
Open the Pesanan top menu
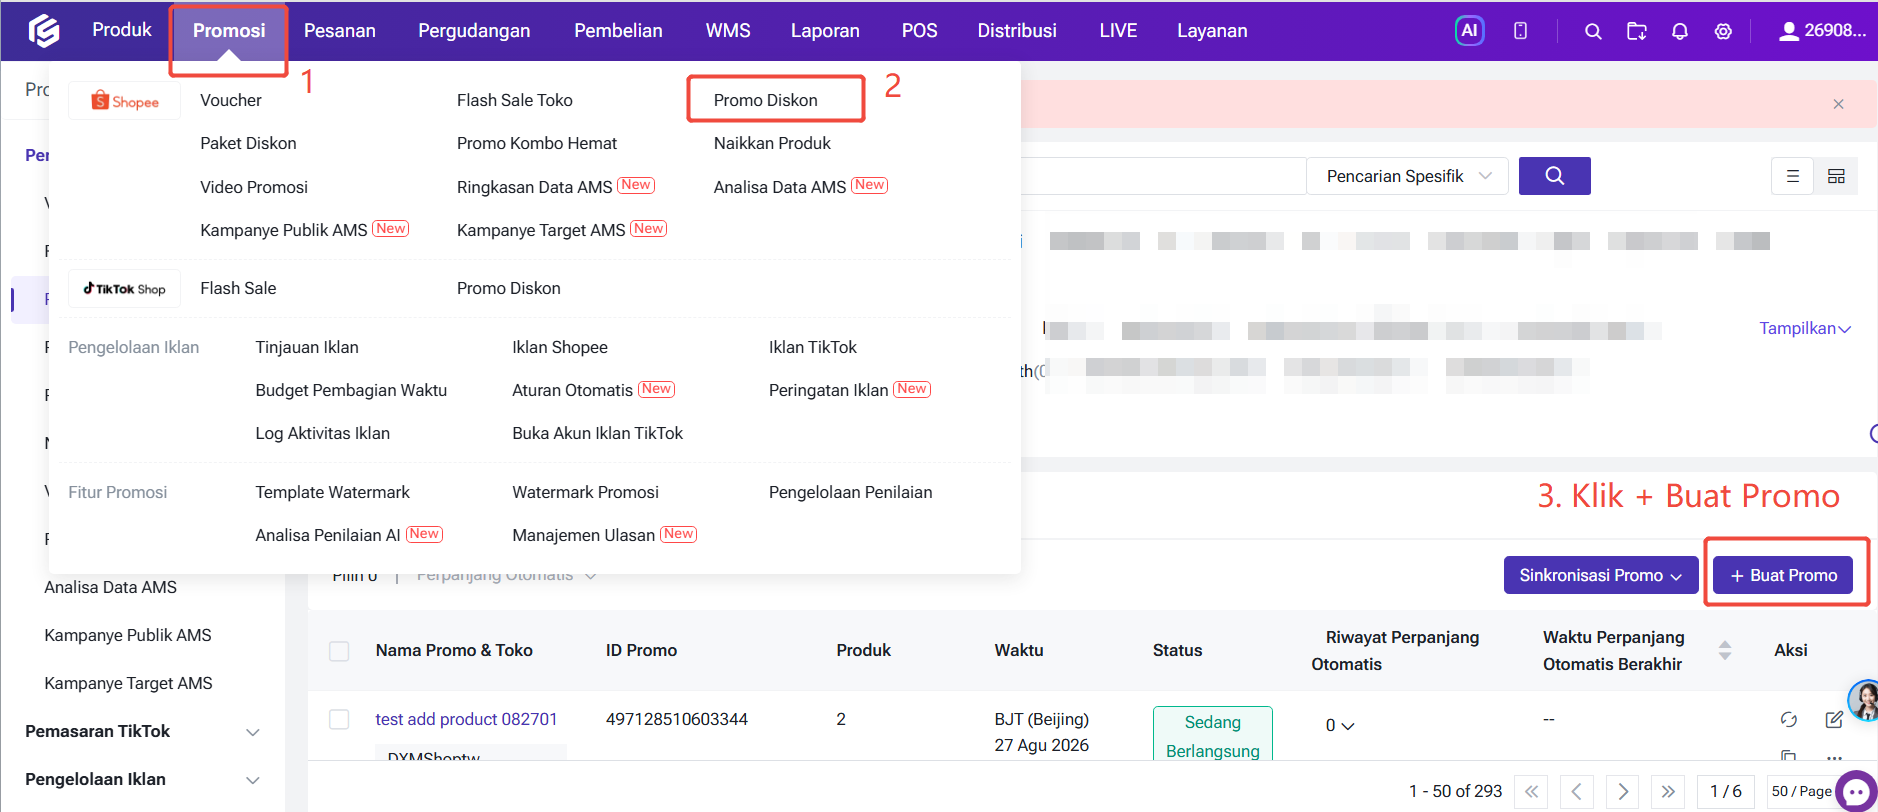[x=340, y=31]
